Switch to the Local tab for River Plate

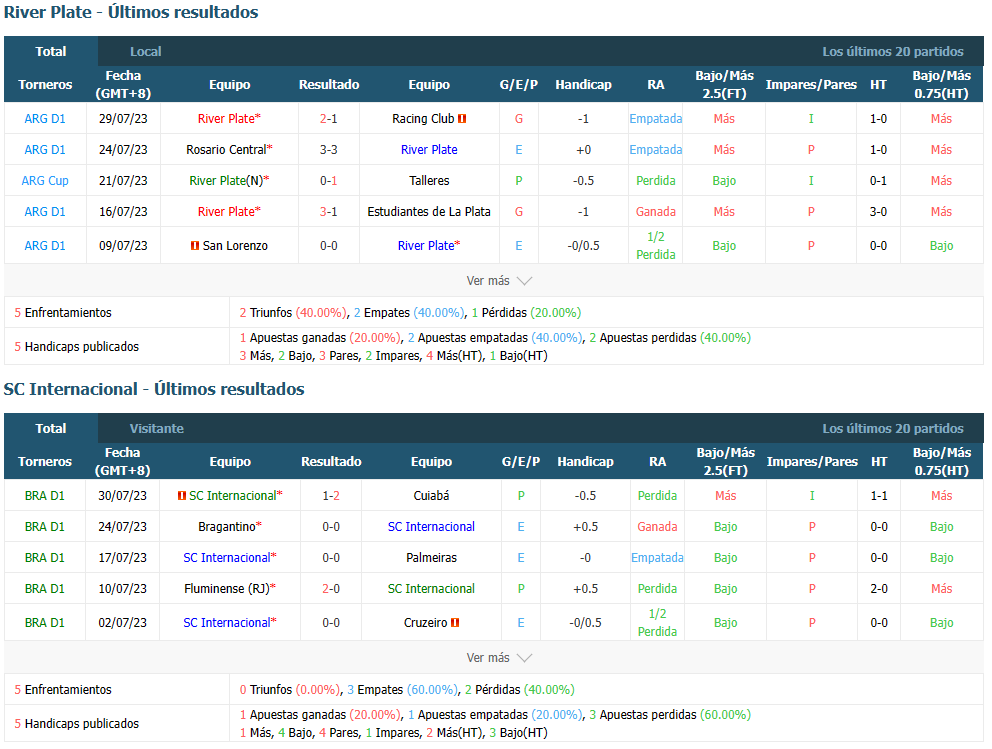(x=146, y=52)
